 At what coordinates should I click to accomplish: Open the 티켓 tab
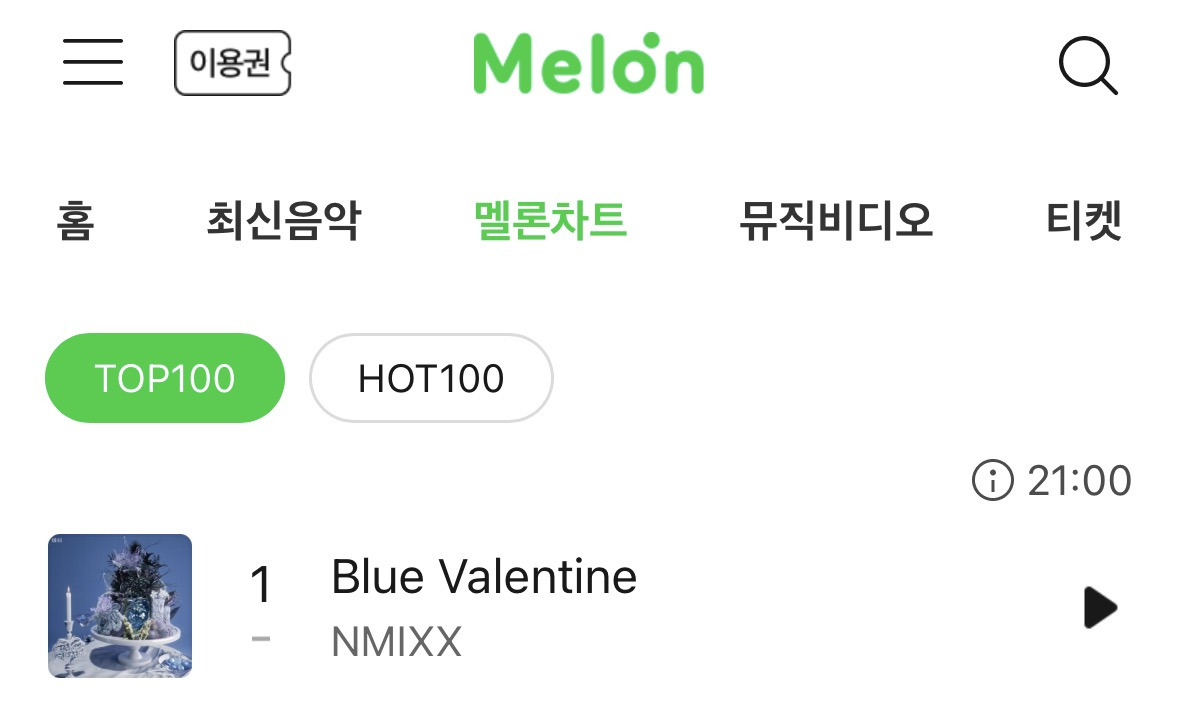[x=1084, y=221]
